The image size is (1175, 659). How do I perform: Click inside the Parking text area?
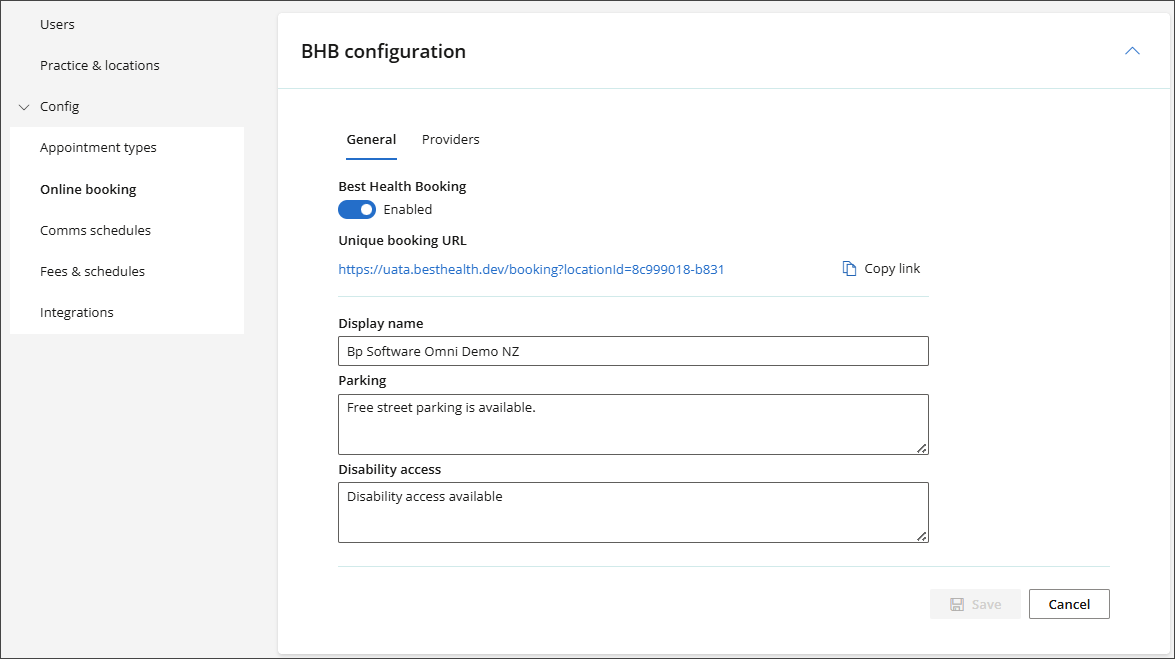coord(633,424)
